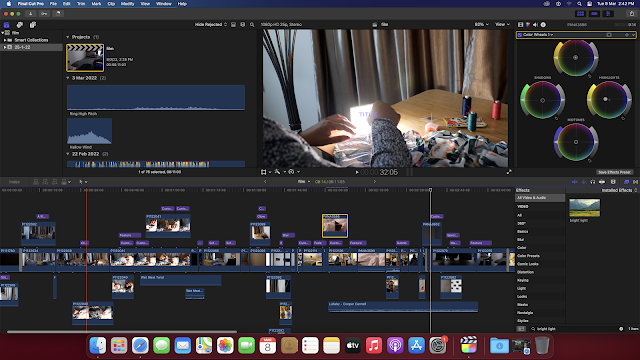This screenshot has width=640, height=360.
Task: Open the titles and generators sidebar
Action: click(33, 25)
